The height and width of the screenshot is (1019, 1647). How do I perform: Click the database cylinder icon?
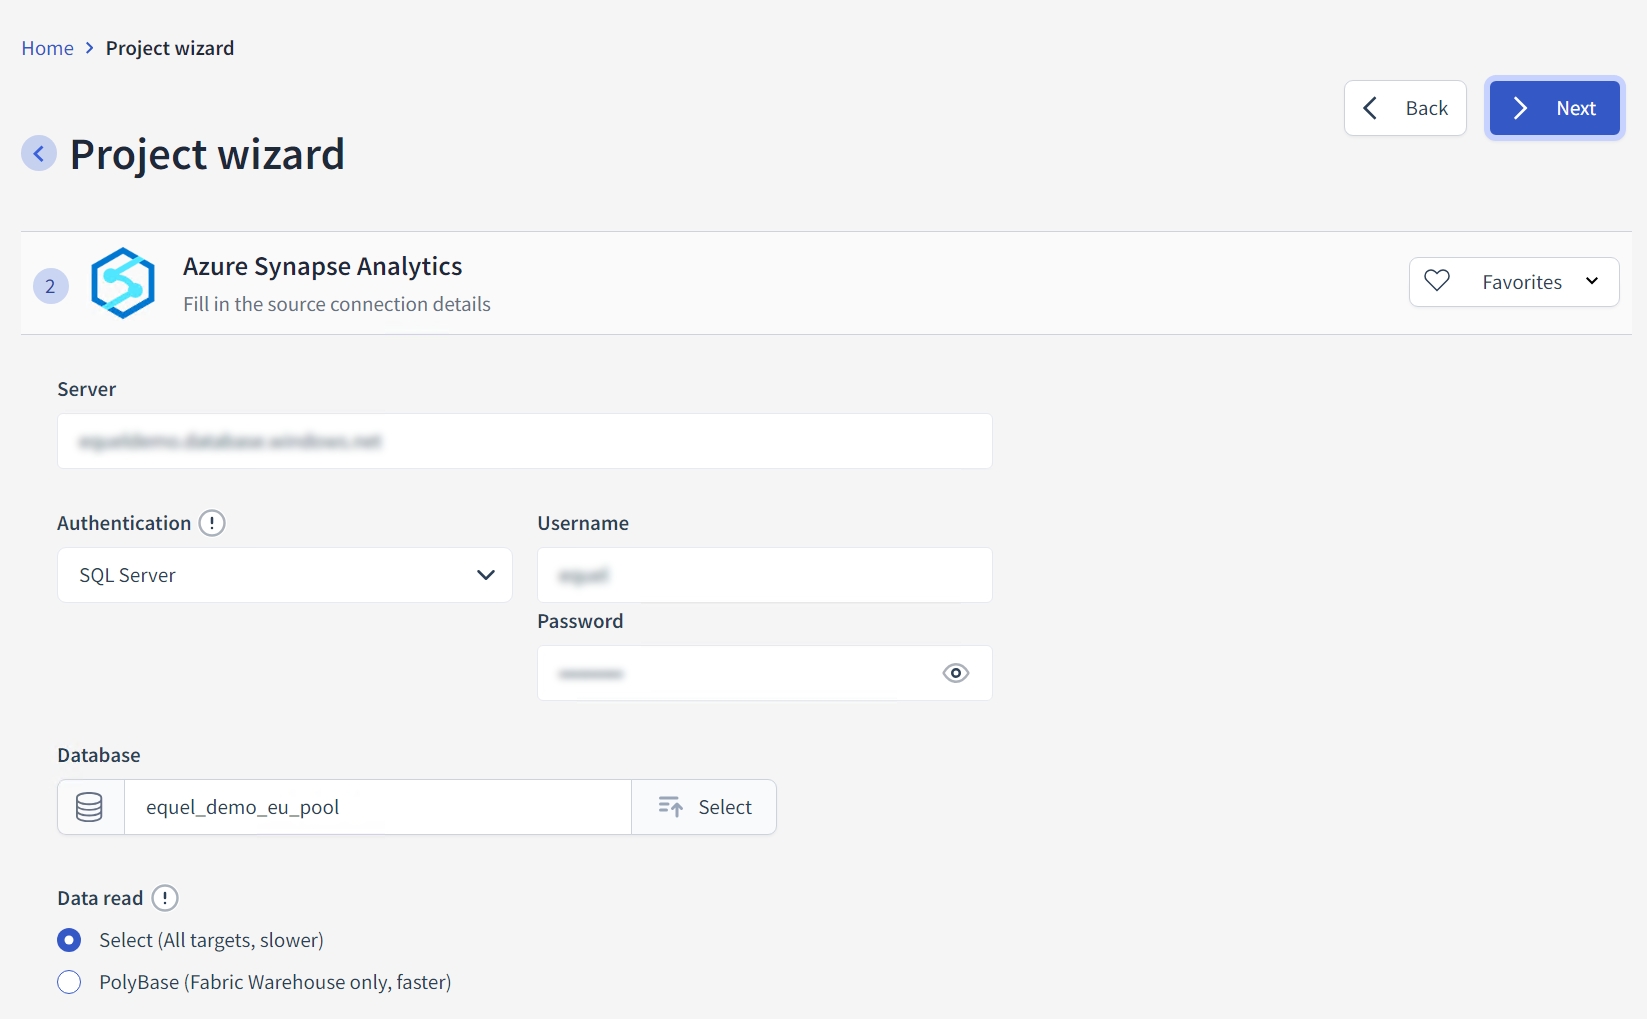tap(90, 807)
